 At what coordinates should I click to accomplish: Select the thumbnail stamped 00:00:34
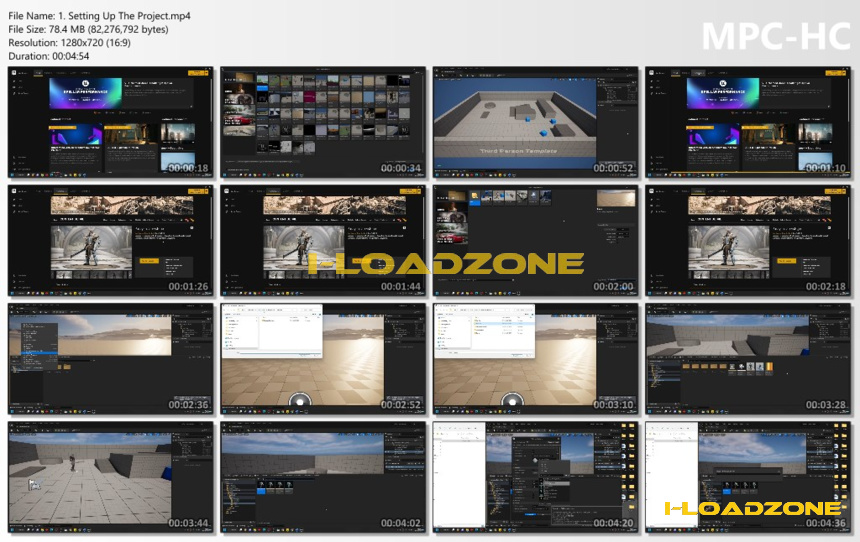pyautogui.click(x=323, y=122)
